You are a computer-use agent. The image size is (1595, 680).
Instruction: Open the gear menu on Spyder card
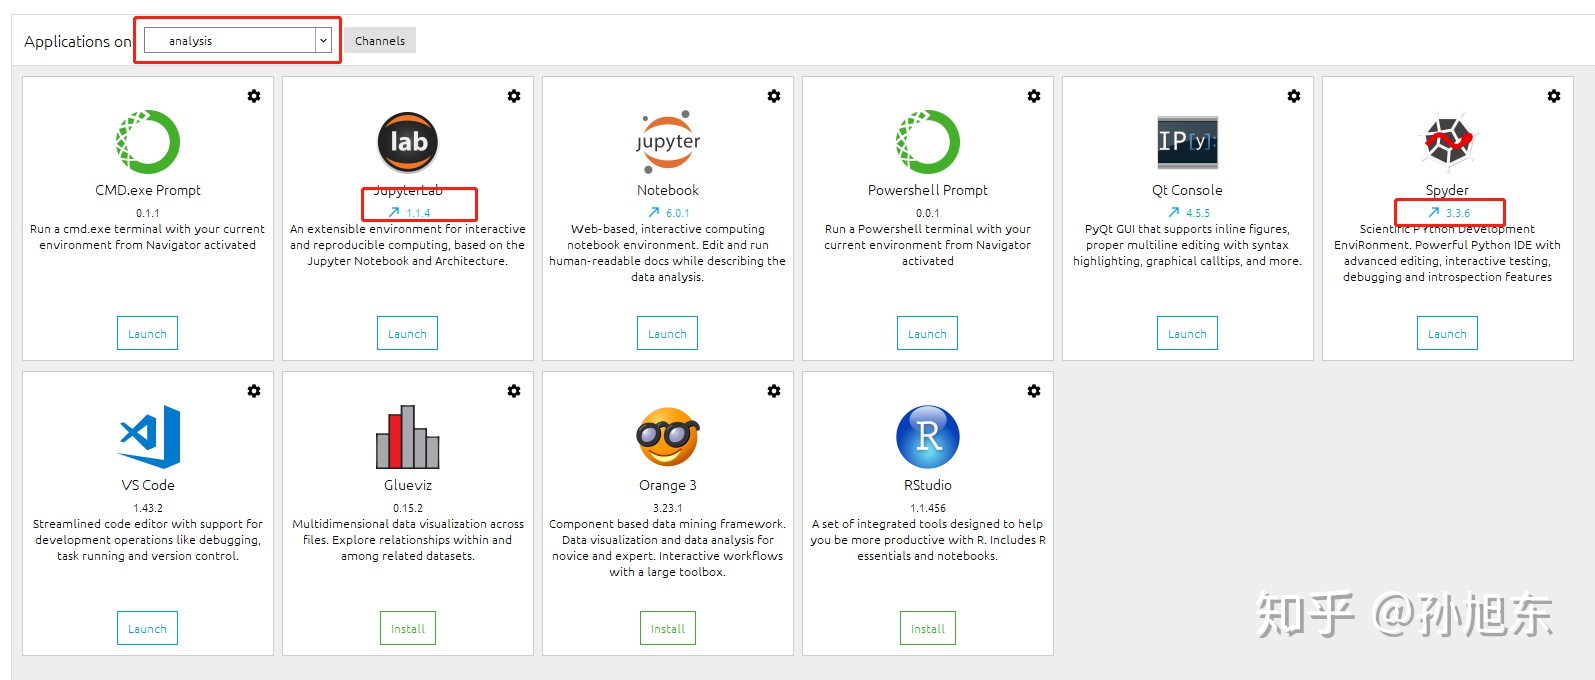click(1554, 96)
